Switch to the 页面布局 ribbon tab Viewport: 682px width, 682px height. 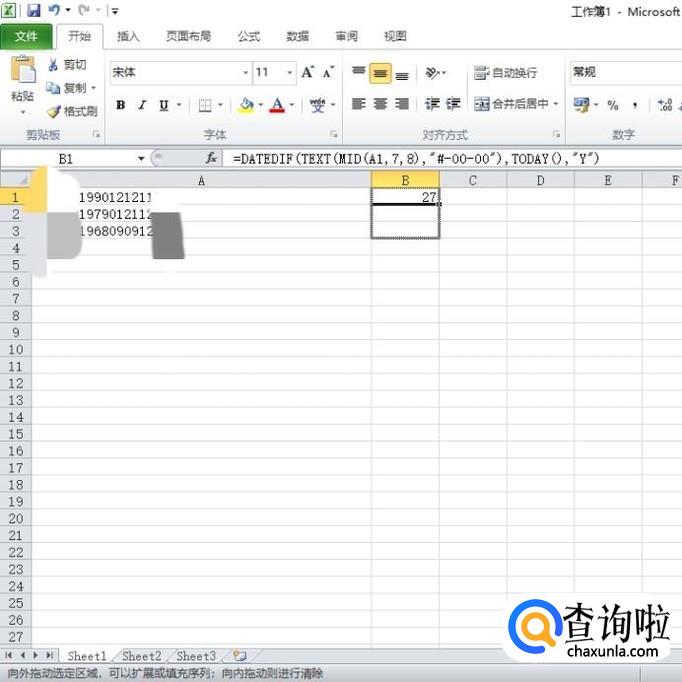(188, 36)
